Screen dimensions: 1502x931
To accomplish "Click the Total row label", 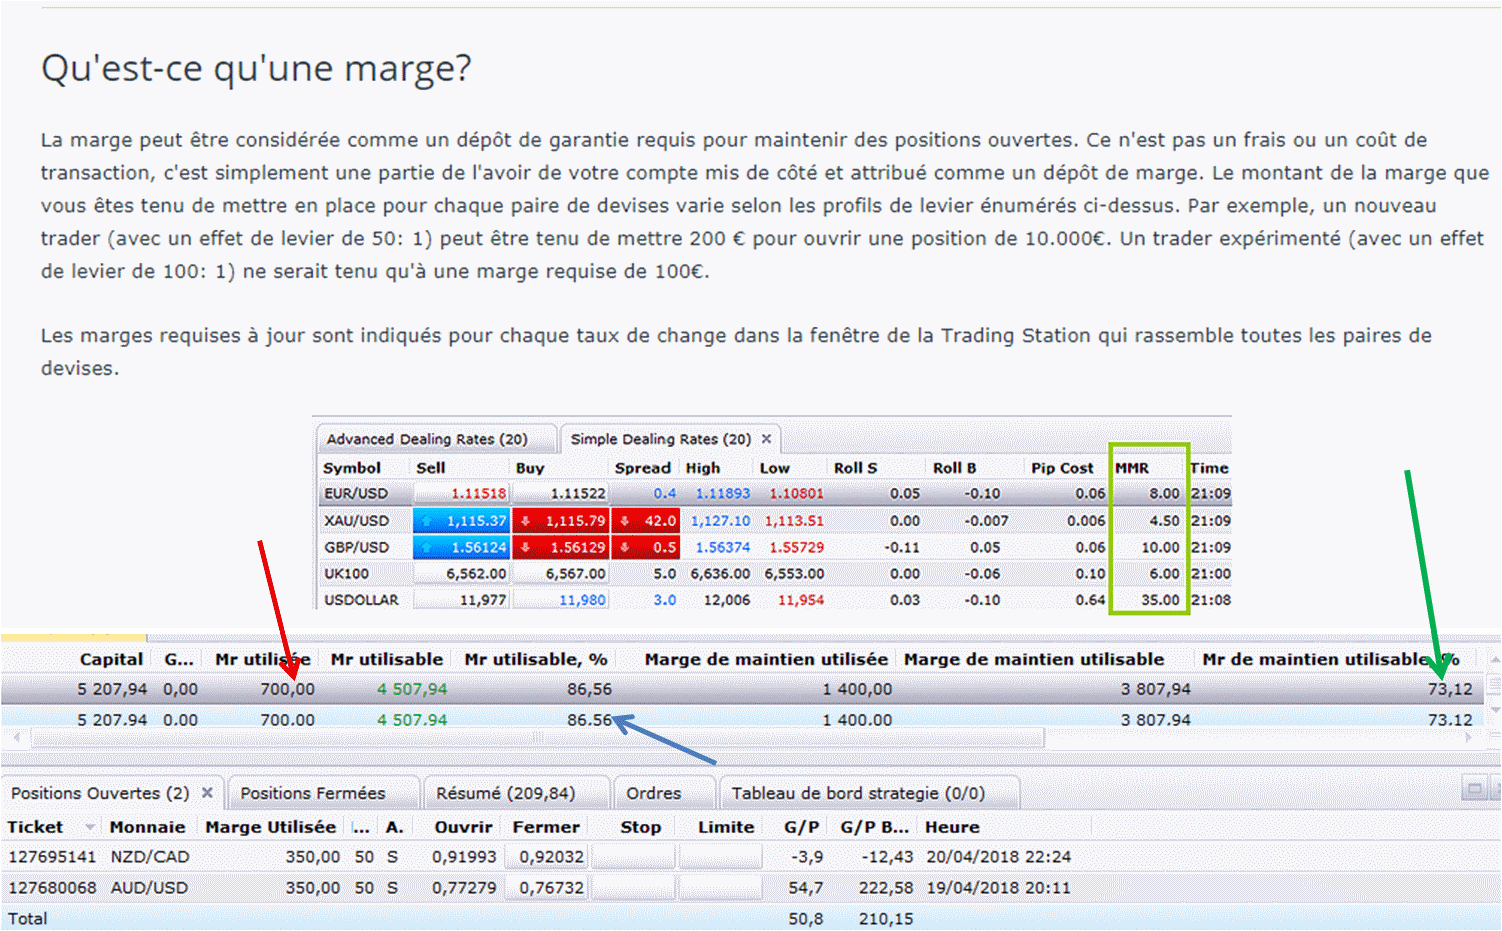I will 27,919.
